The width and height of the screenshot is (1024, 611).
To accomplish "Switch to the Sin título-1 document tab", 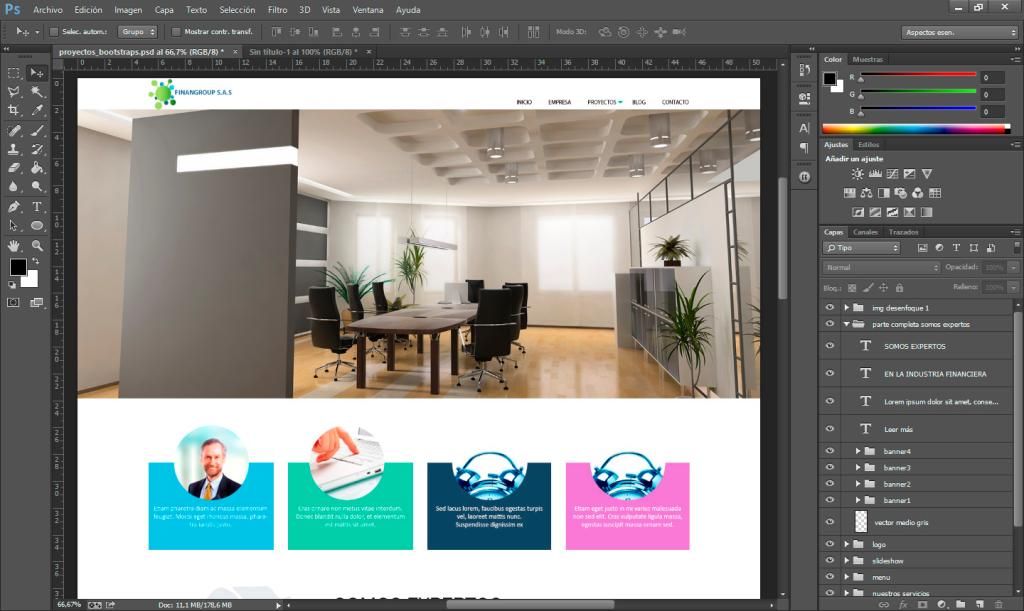I will tap(304, 52).
